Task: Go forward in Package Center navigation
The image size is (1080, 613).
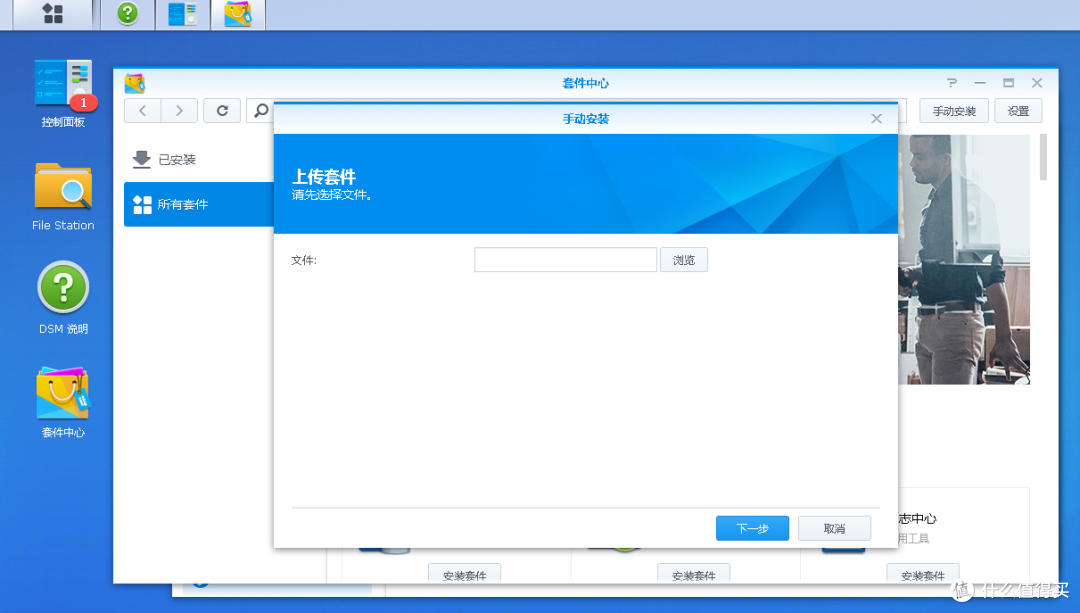Action: point(179,110)
